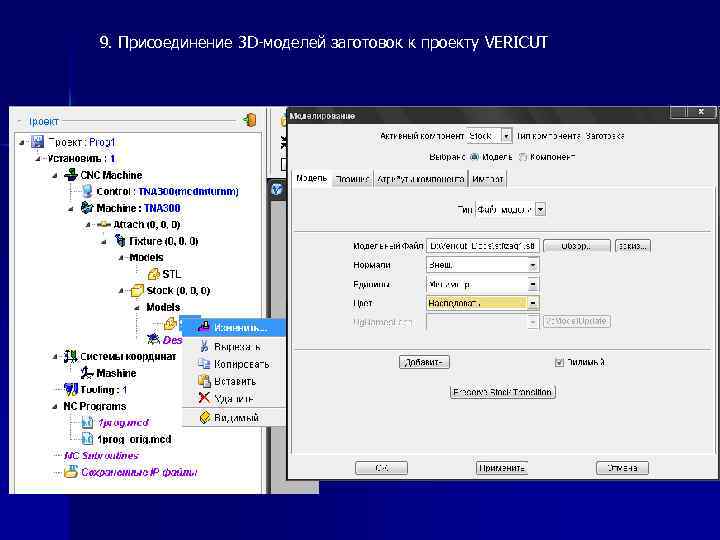Click the Отмена button

[x=622, y=468]
